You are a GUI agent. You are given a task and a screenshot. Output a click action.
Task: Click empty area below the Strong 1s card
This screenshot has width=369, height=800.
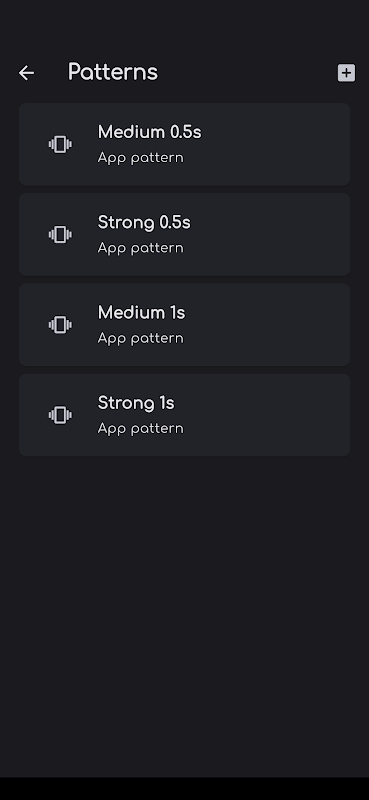click(x=184, y=612)
